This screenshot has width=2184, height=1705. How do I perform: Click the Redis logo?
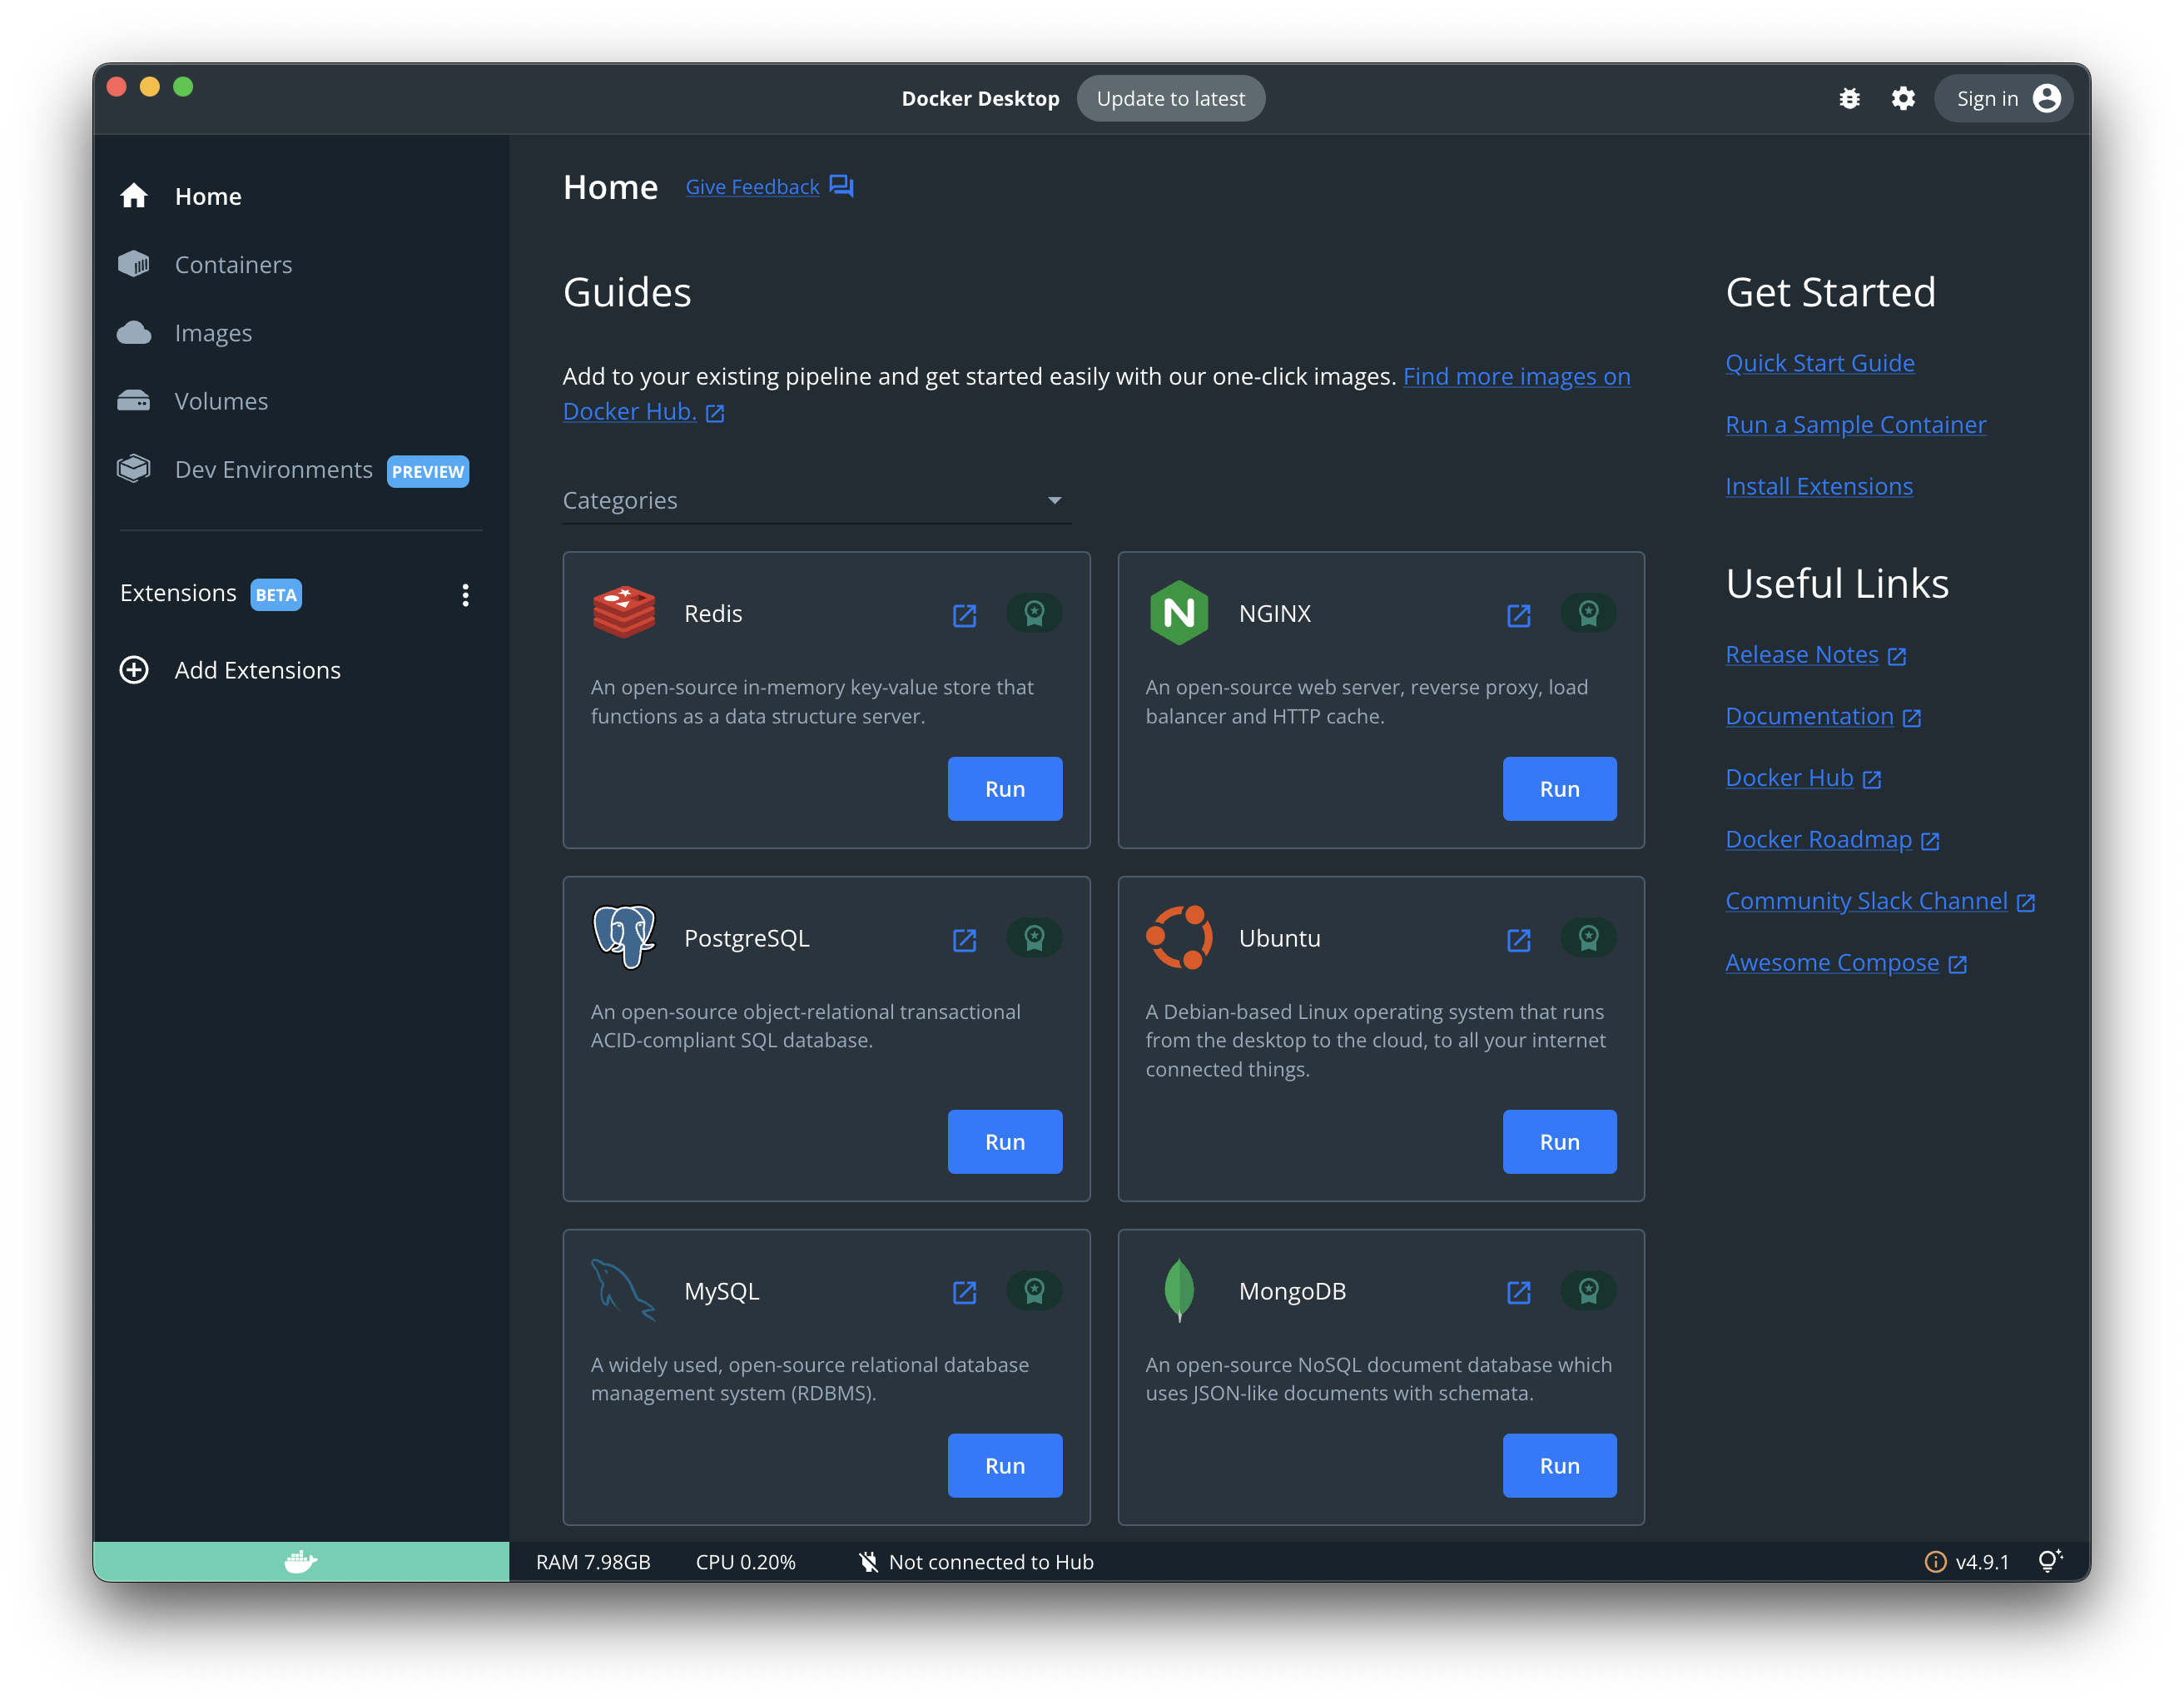(624, 612)
